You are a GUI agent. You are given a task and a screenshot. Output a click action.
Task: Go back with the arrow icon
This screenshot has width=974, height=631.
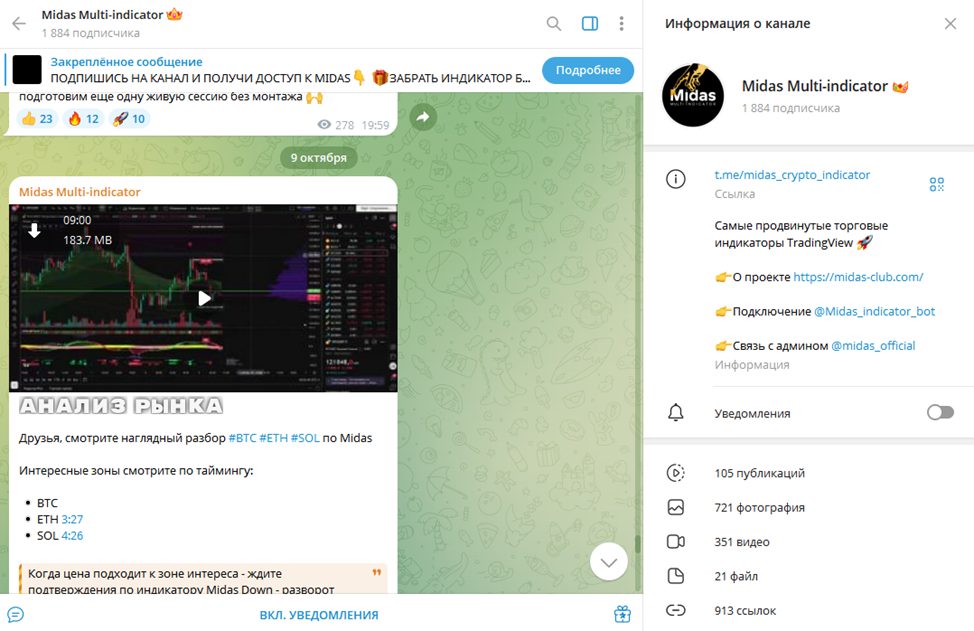point(19,24)
